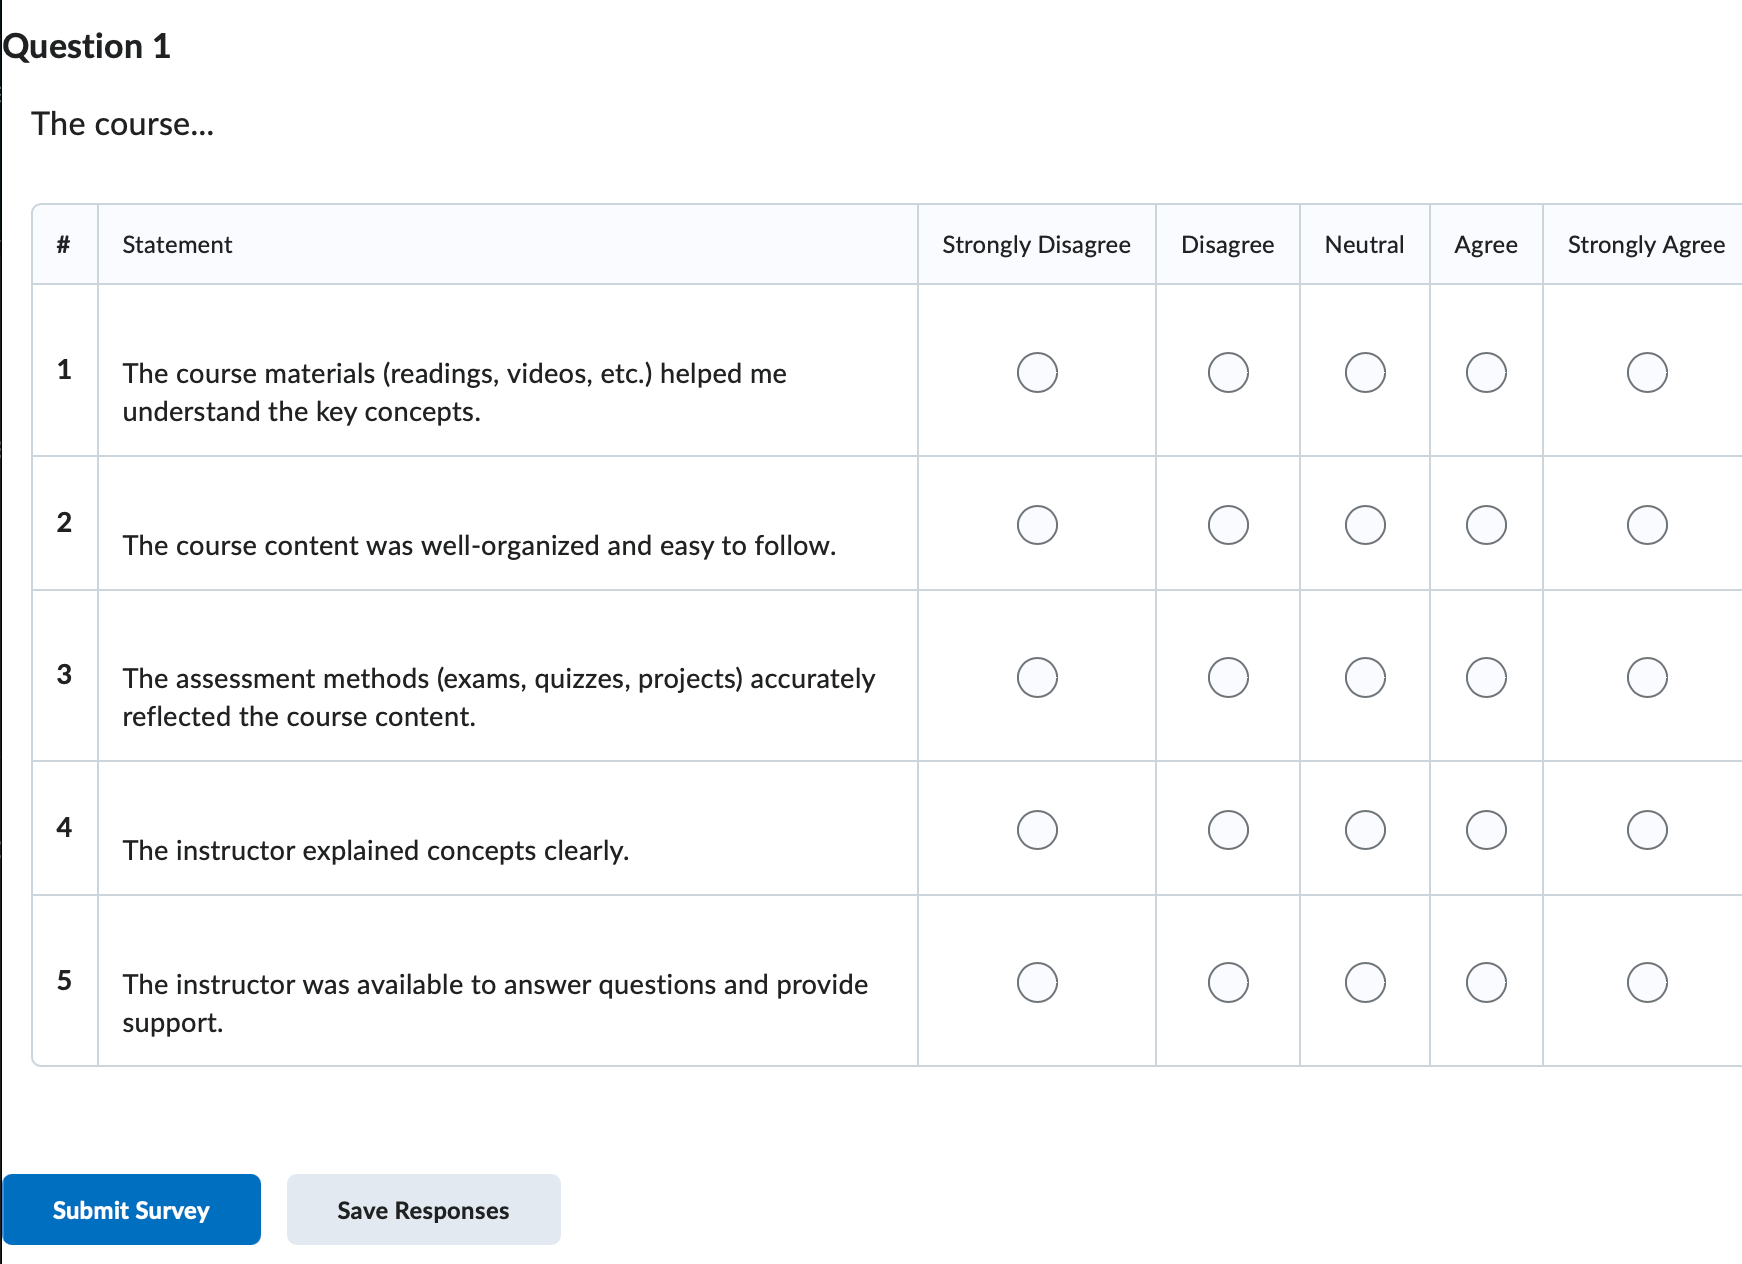Select Strongly Disagree for instructor clarity statement

(x=1036, y=829)
